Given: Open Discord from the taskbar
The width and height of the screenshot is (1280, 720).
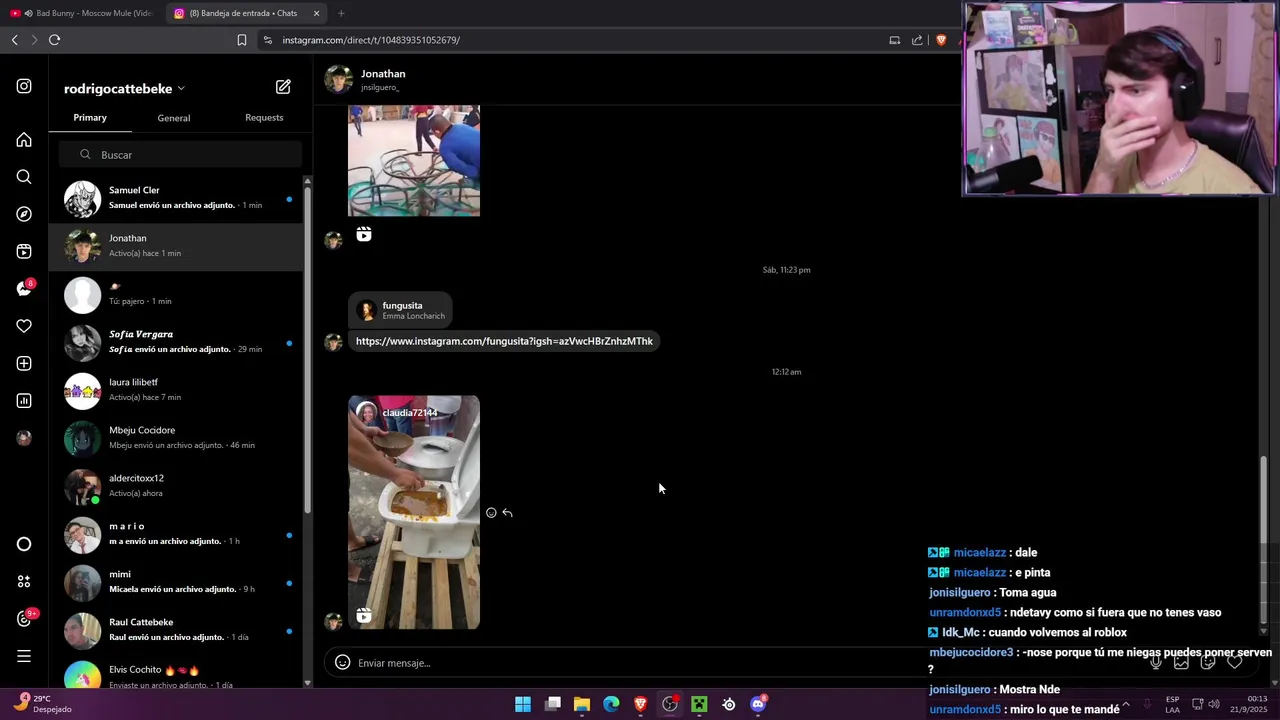Looking at the screenshot, I should [758, 704].
